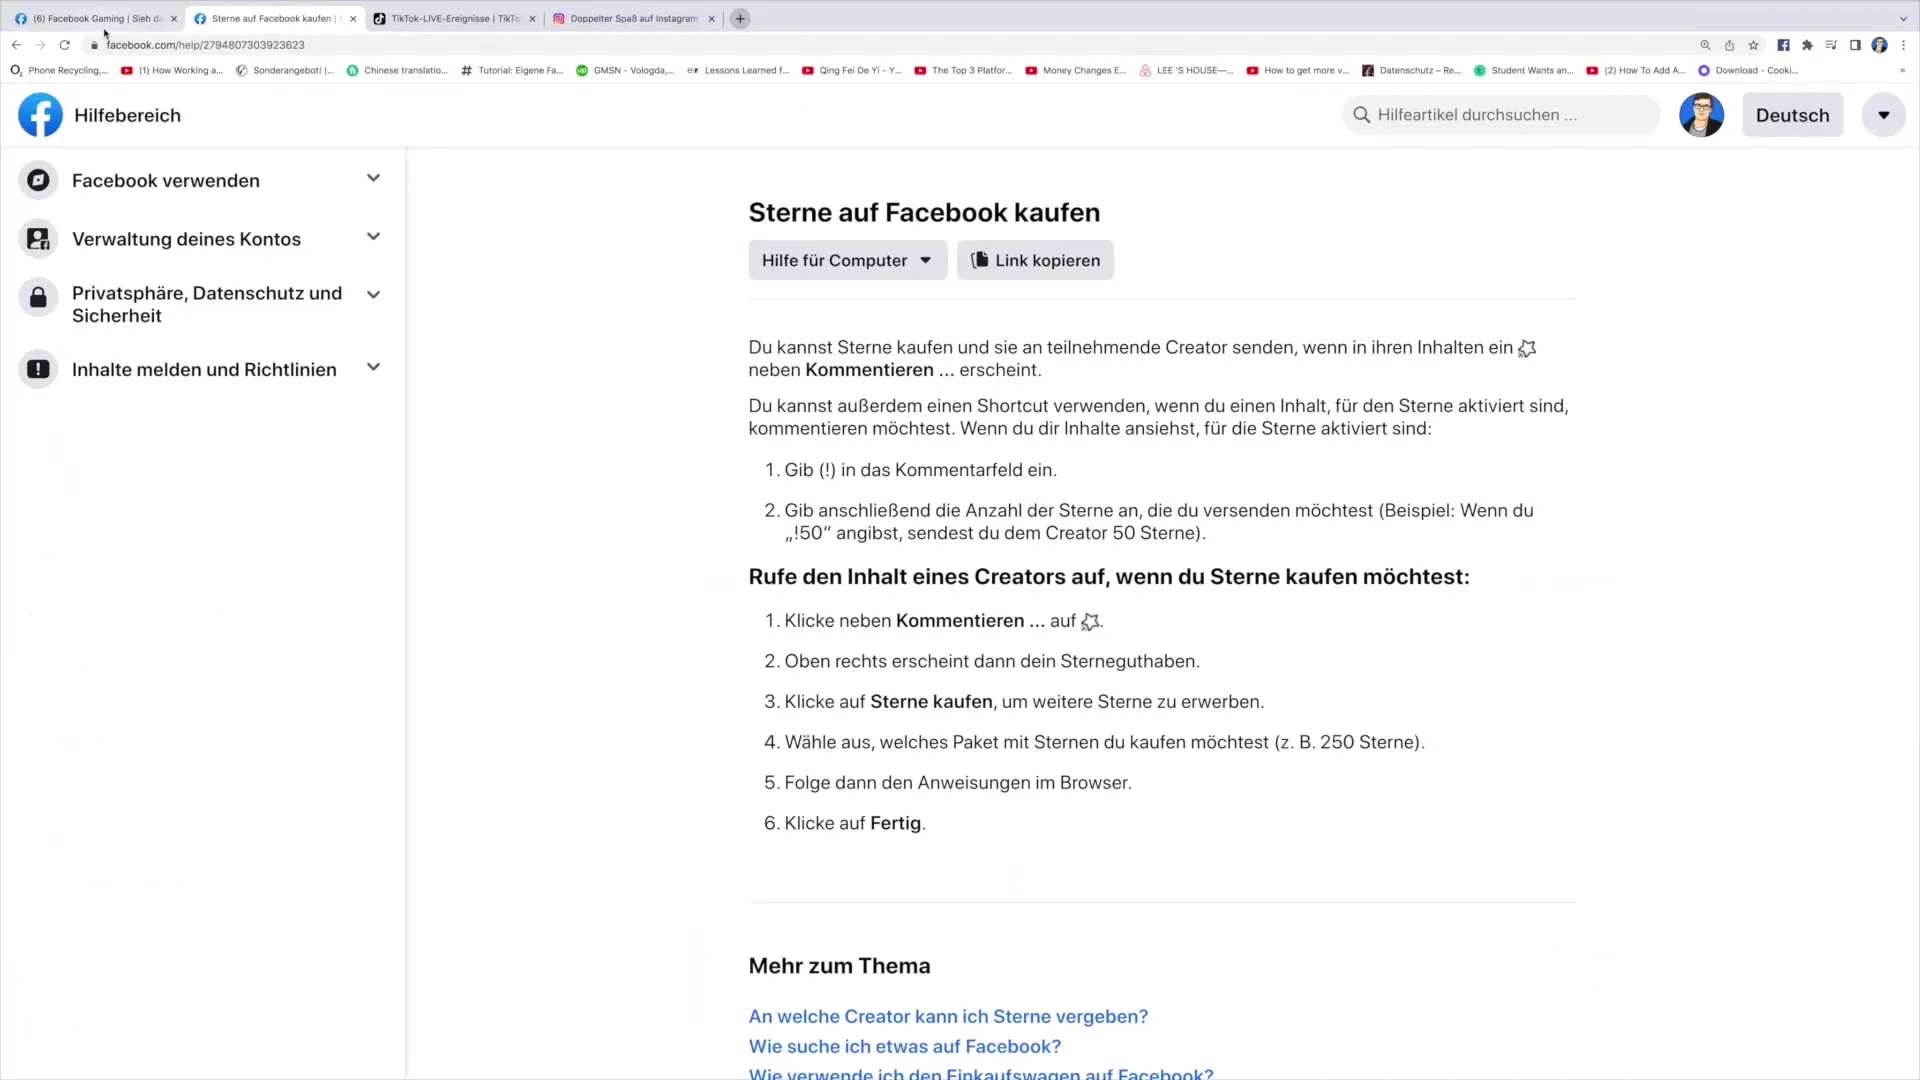Focus the Hilfeartikel durchsuchen search field
Screen dimensions: 1920x1080
click(x=1500, y=115)
